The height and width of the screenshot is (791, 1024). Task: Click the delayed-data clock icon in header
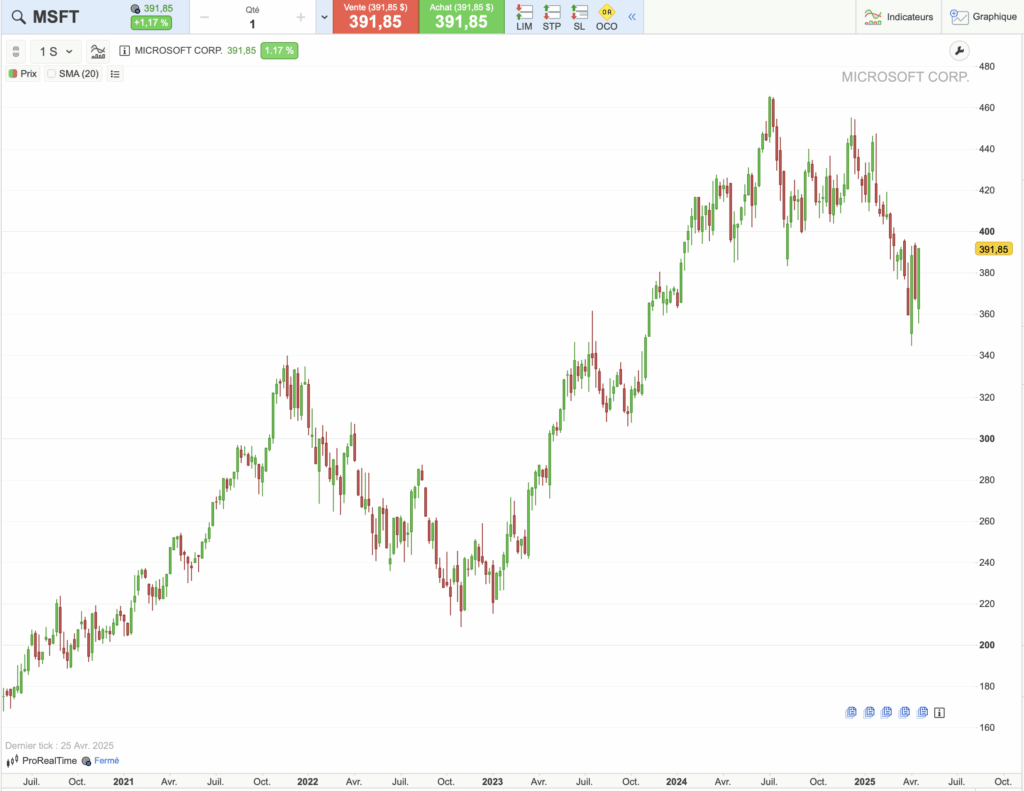[135, 9]
